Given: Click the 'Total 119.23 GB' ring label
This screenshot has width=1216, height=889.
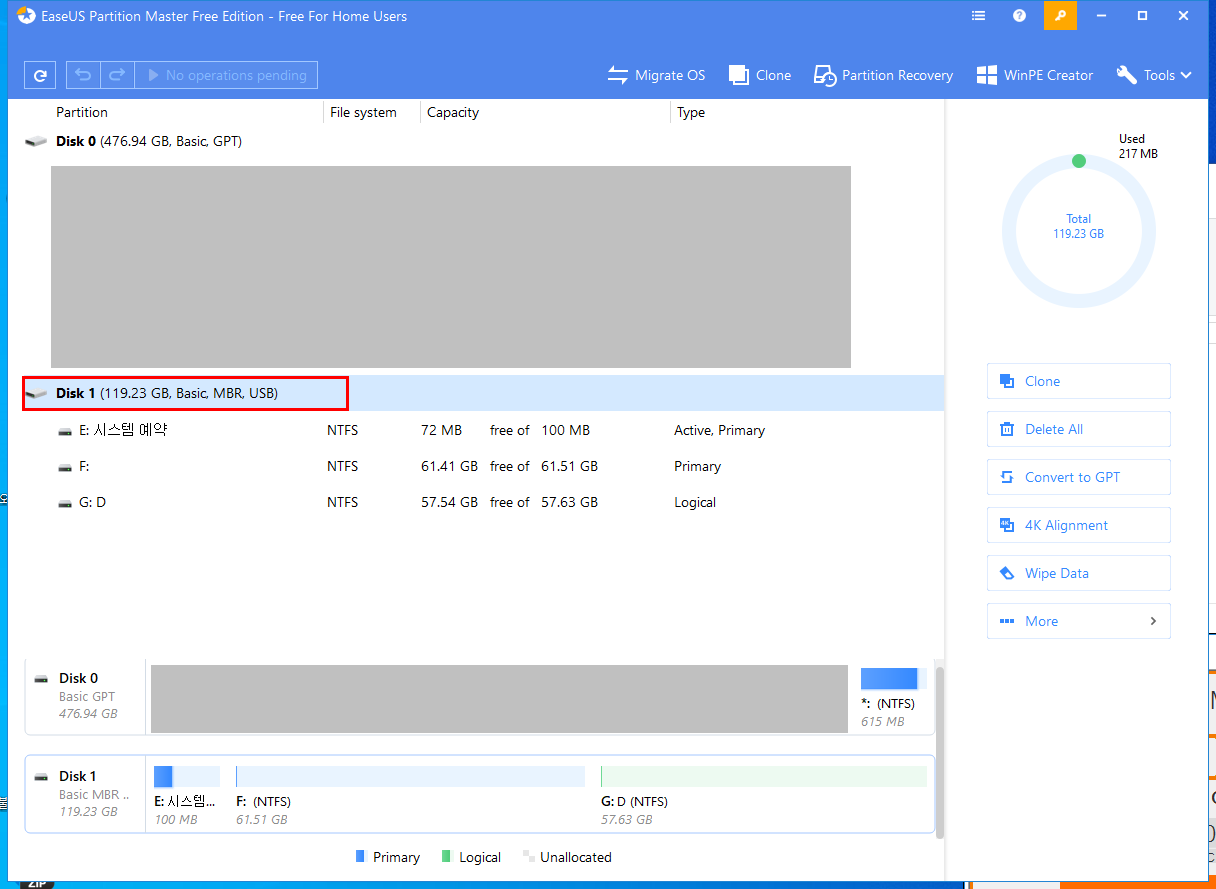Looking at the screenshot, I should coord(1078,226).
